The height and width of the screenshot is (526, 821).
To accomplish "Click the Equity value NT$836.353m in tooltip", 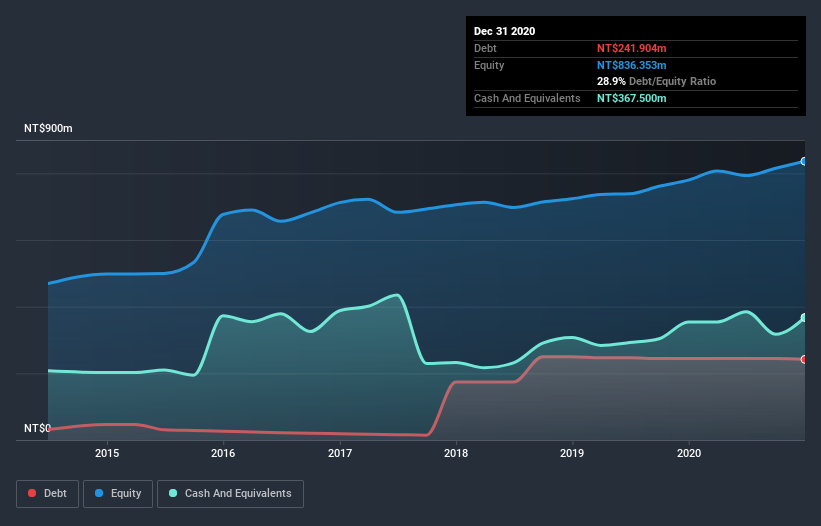I will (631, 65).
